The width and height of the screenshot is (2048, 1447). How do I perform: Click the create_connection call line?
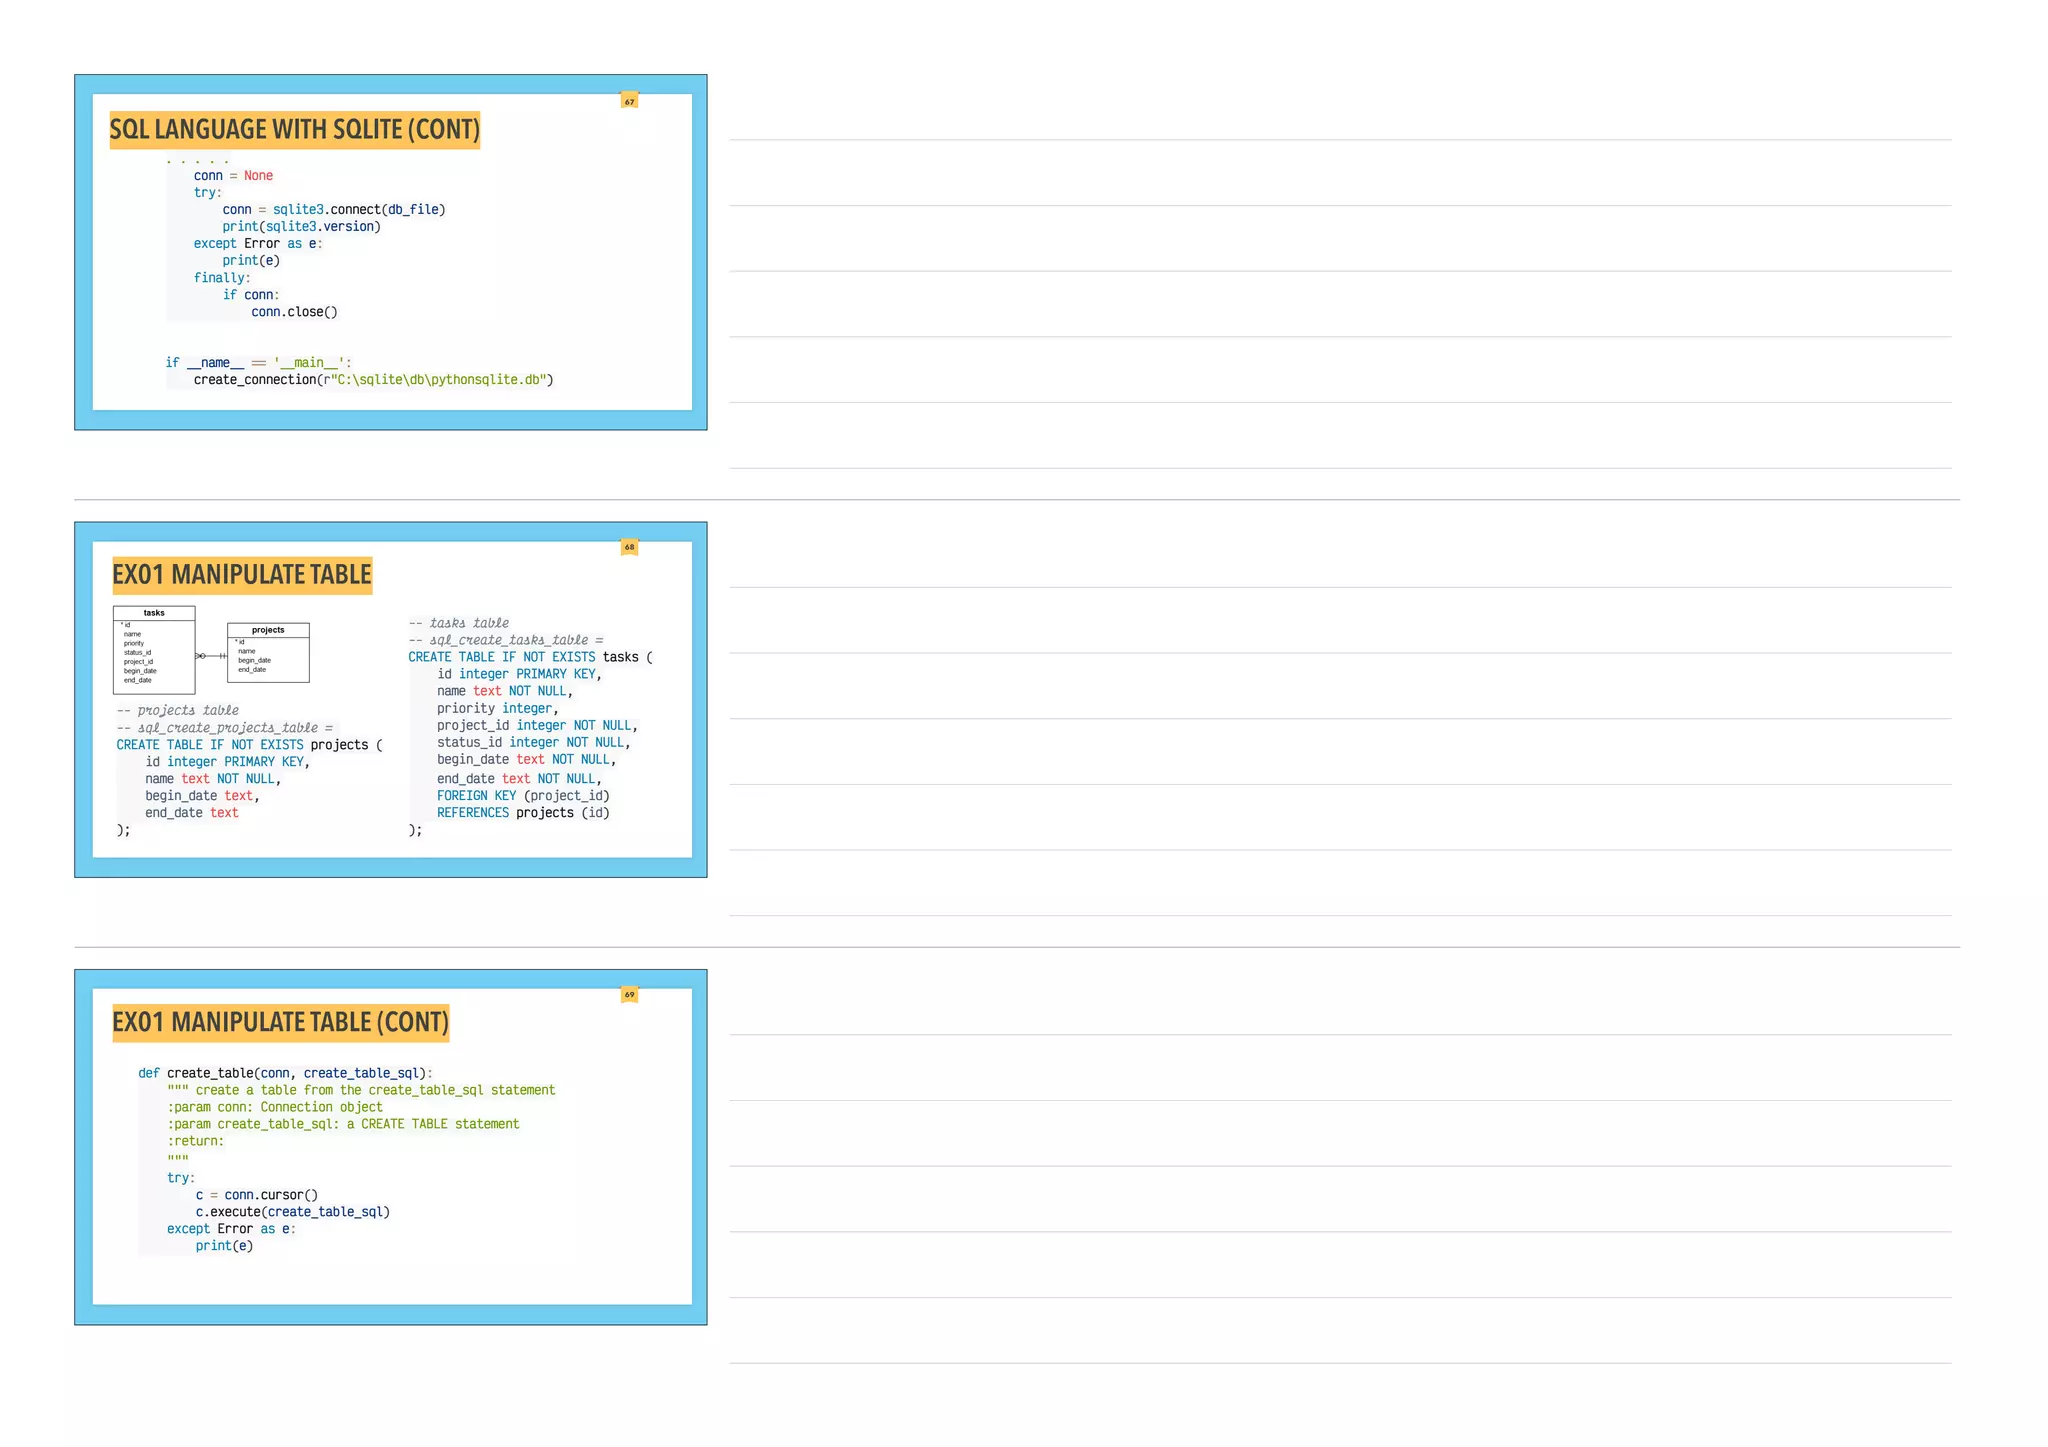click(373, 380)
